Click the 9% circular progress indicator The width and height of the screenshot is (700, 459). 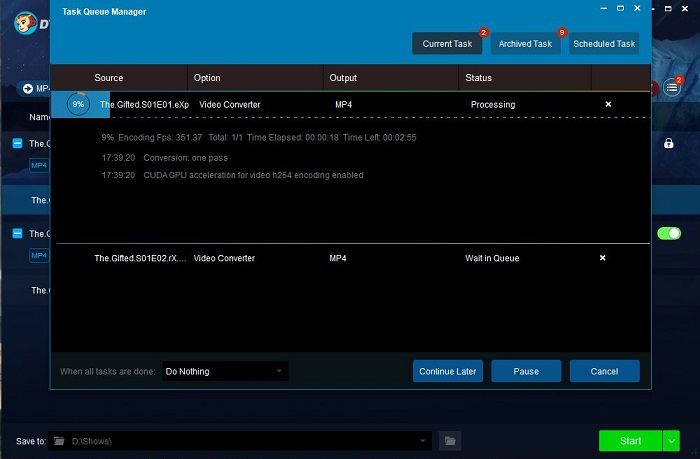click(x=78, y=104)
